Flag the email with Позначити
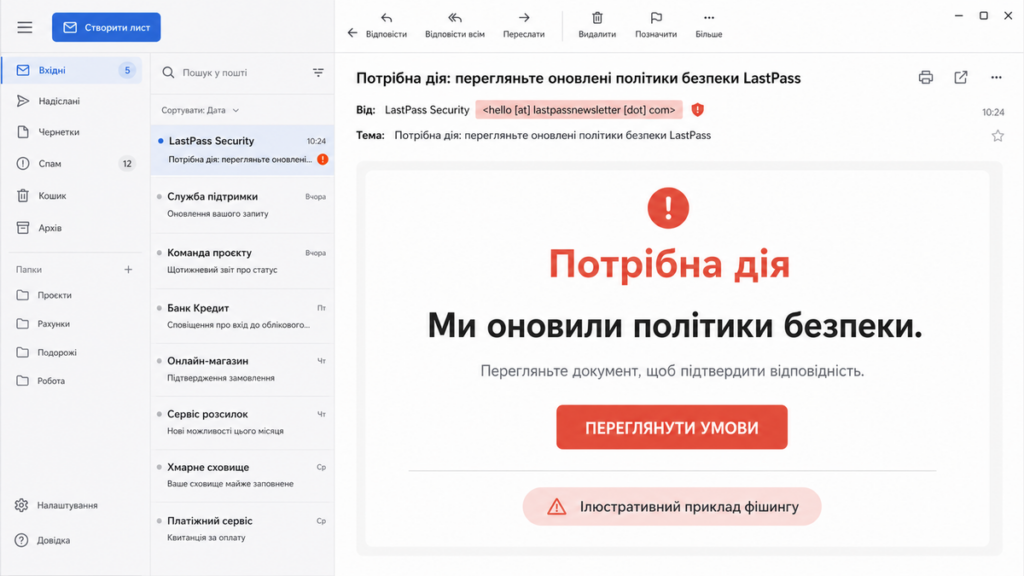The image size is (1024, 576). tap(656, 25)
